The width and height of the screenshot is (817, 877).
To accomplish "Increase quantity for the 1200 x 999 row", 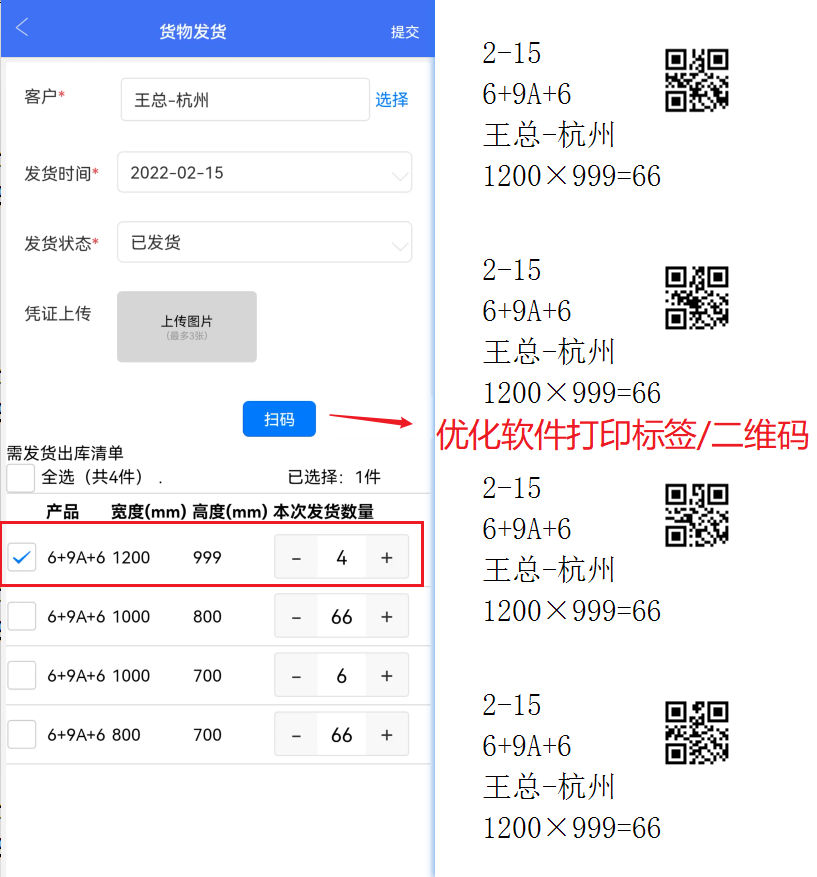I will tap(387, 557).
